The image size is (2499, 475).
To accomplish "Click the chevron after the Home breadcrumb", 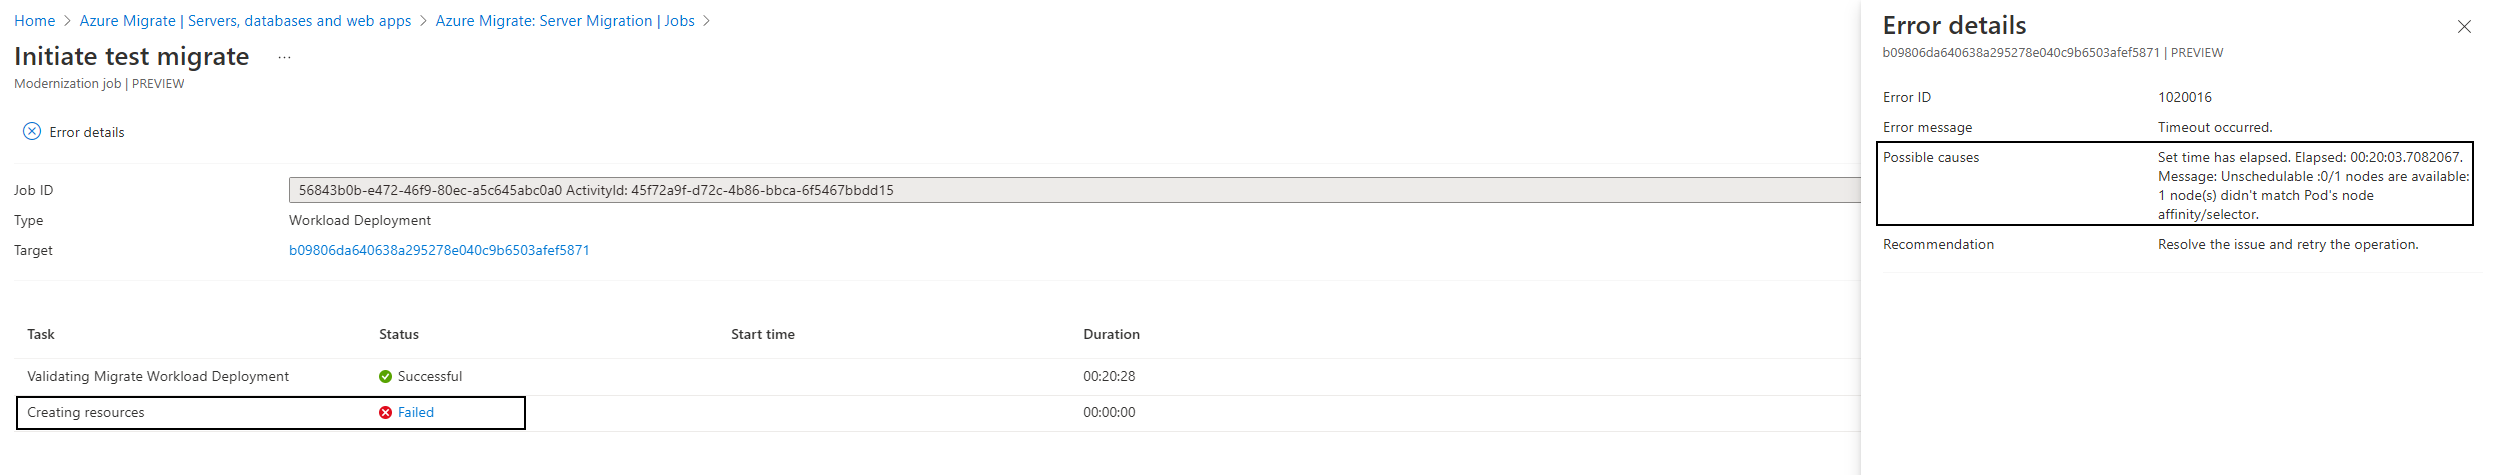I will coord(68,21).
